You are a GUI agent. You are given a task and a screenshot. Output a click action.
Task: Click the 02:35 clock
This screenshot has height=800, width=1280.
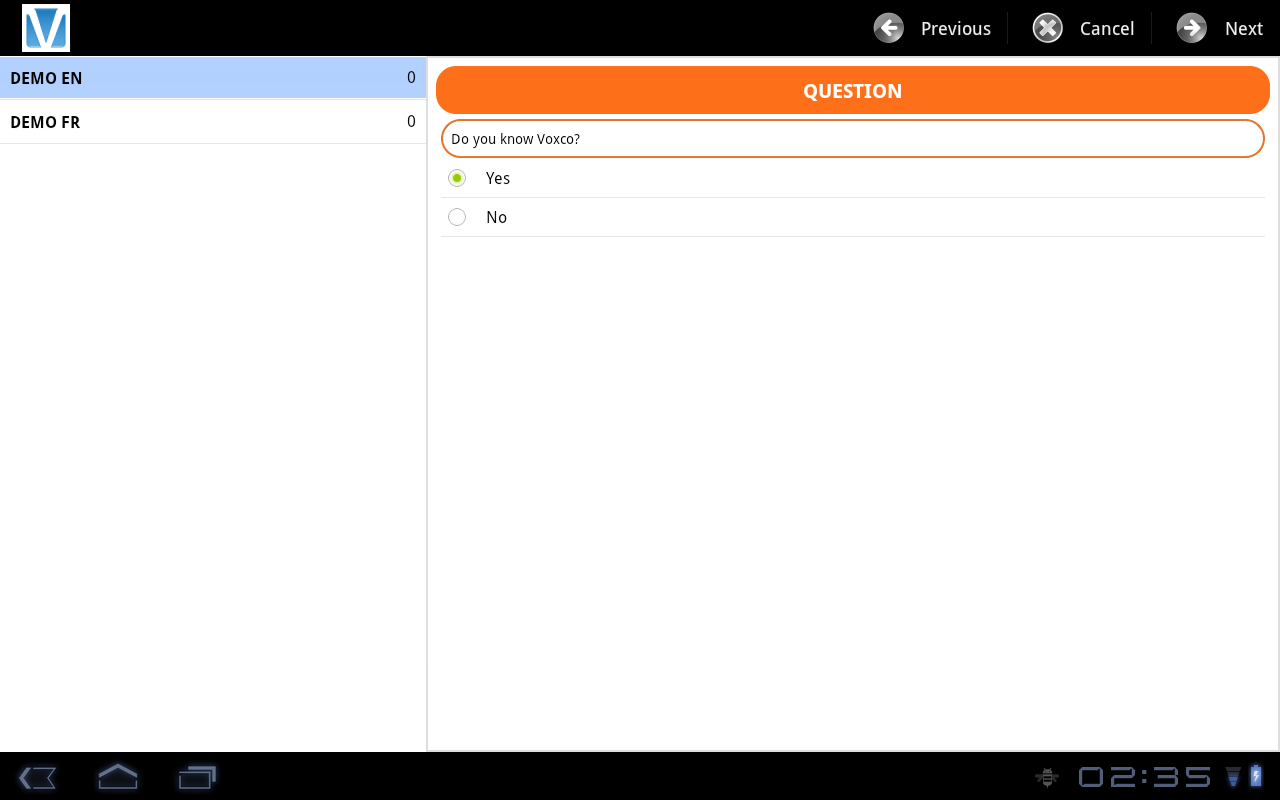1144,776
